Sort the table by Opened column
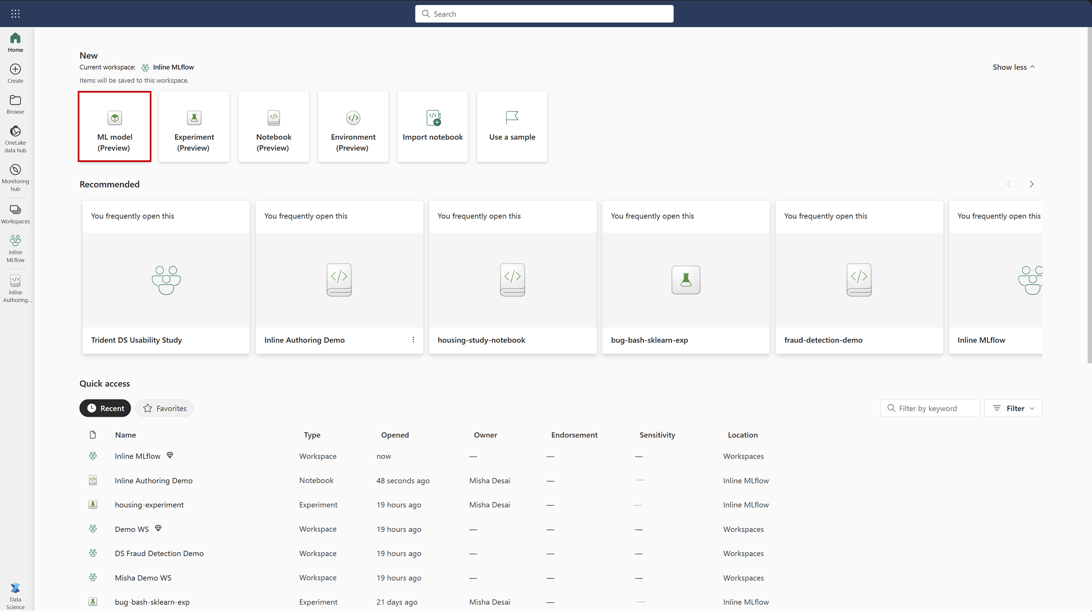This screenshot has height=612, width=1092. [395, 435]
